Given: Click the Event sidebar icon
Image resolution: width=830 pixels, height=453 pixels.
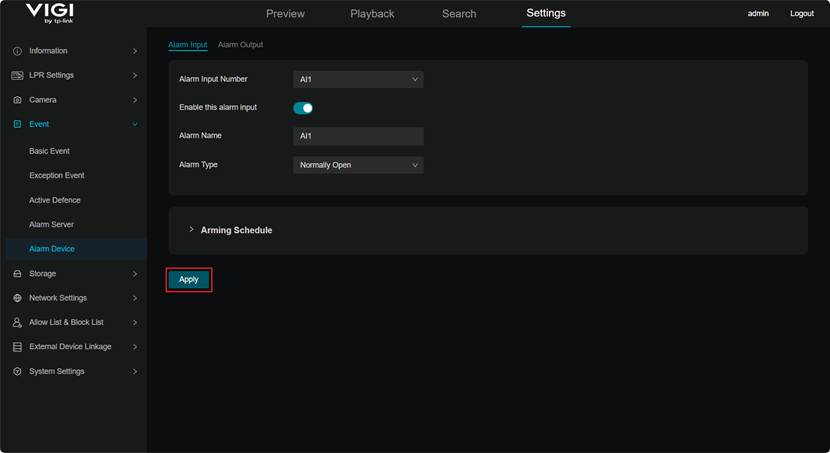Looking at the screenshot, I should click(17, 124).
